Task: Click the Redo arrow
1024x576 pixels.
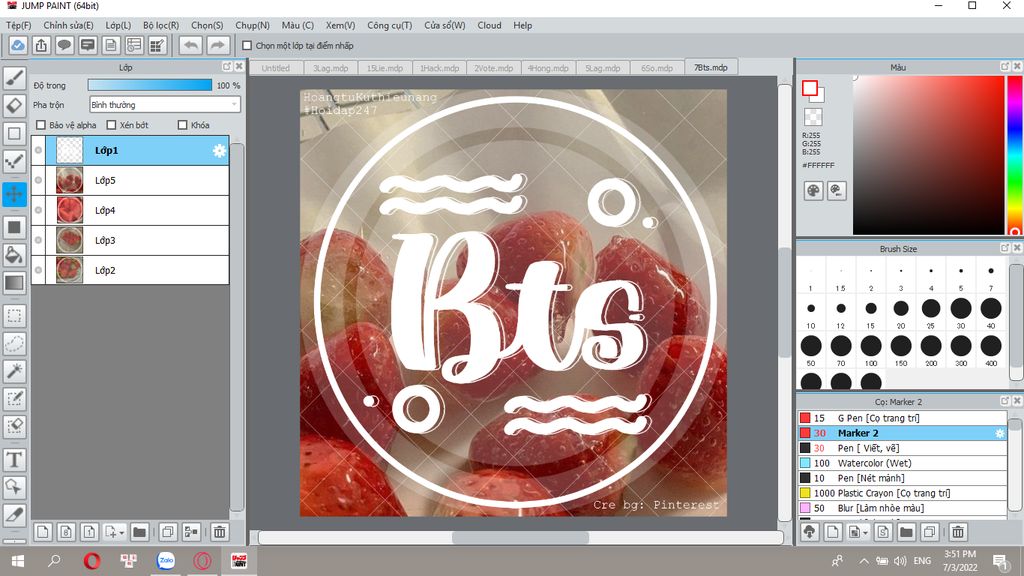Action: pyautogui.click(x=218, y=46)
